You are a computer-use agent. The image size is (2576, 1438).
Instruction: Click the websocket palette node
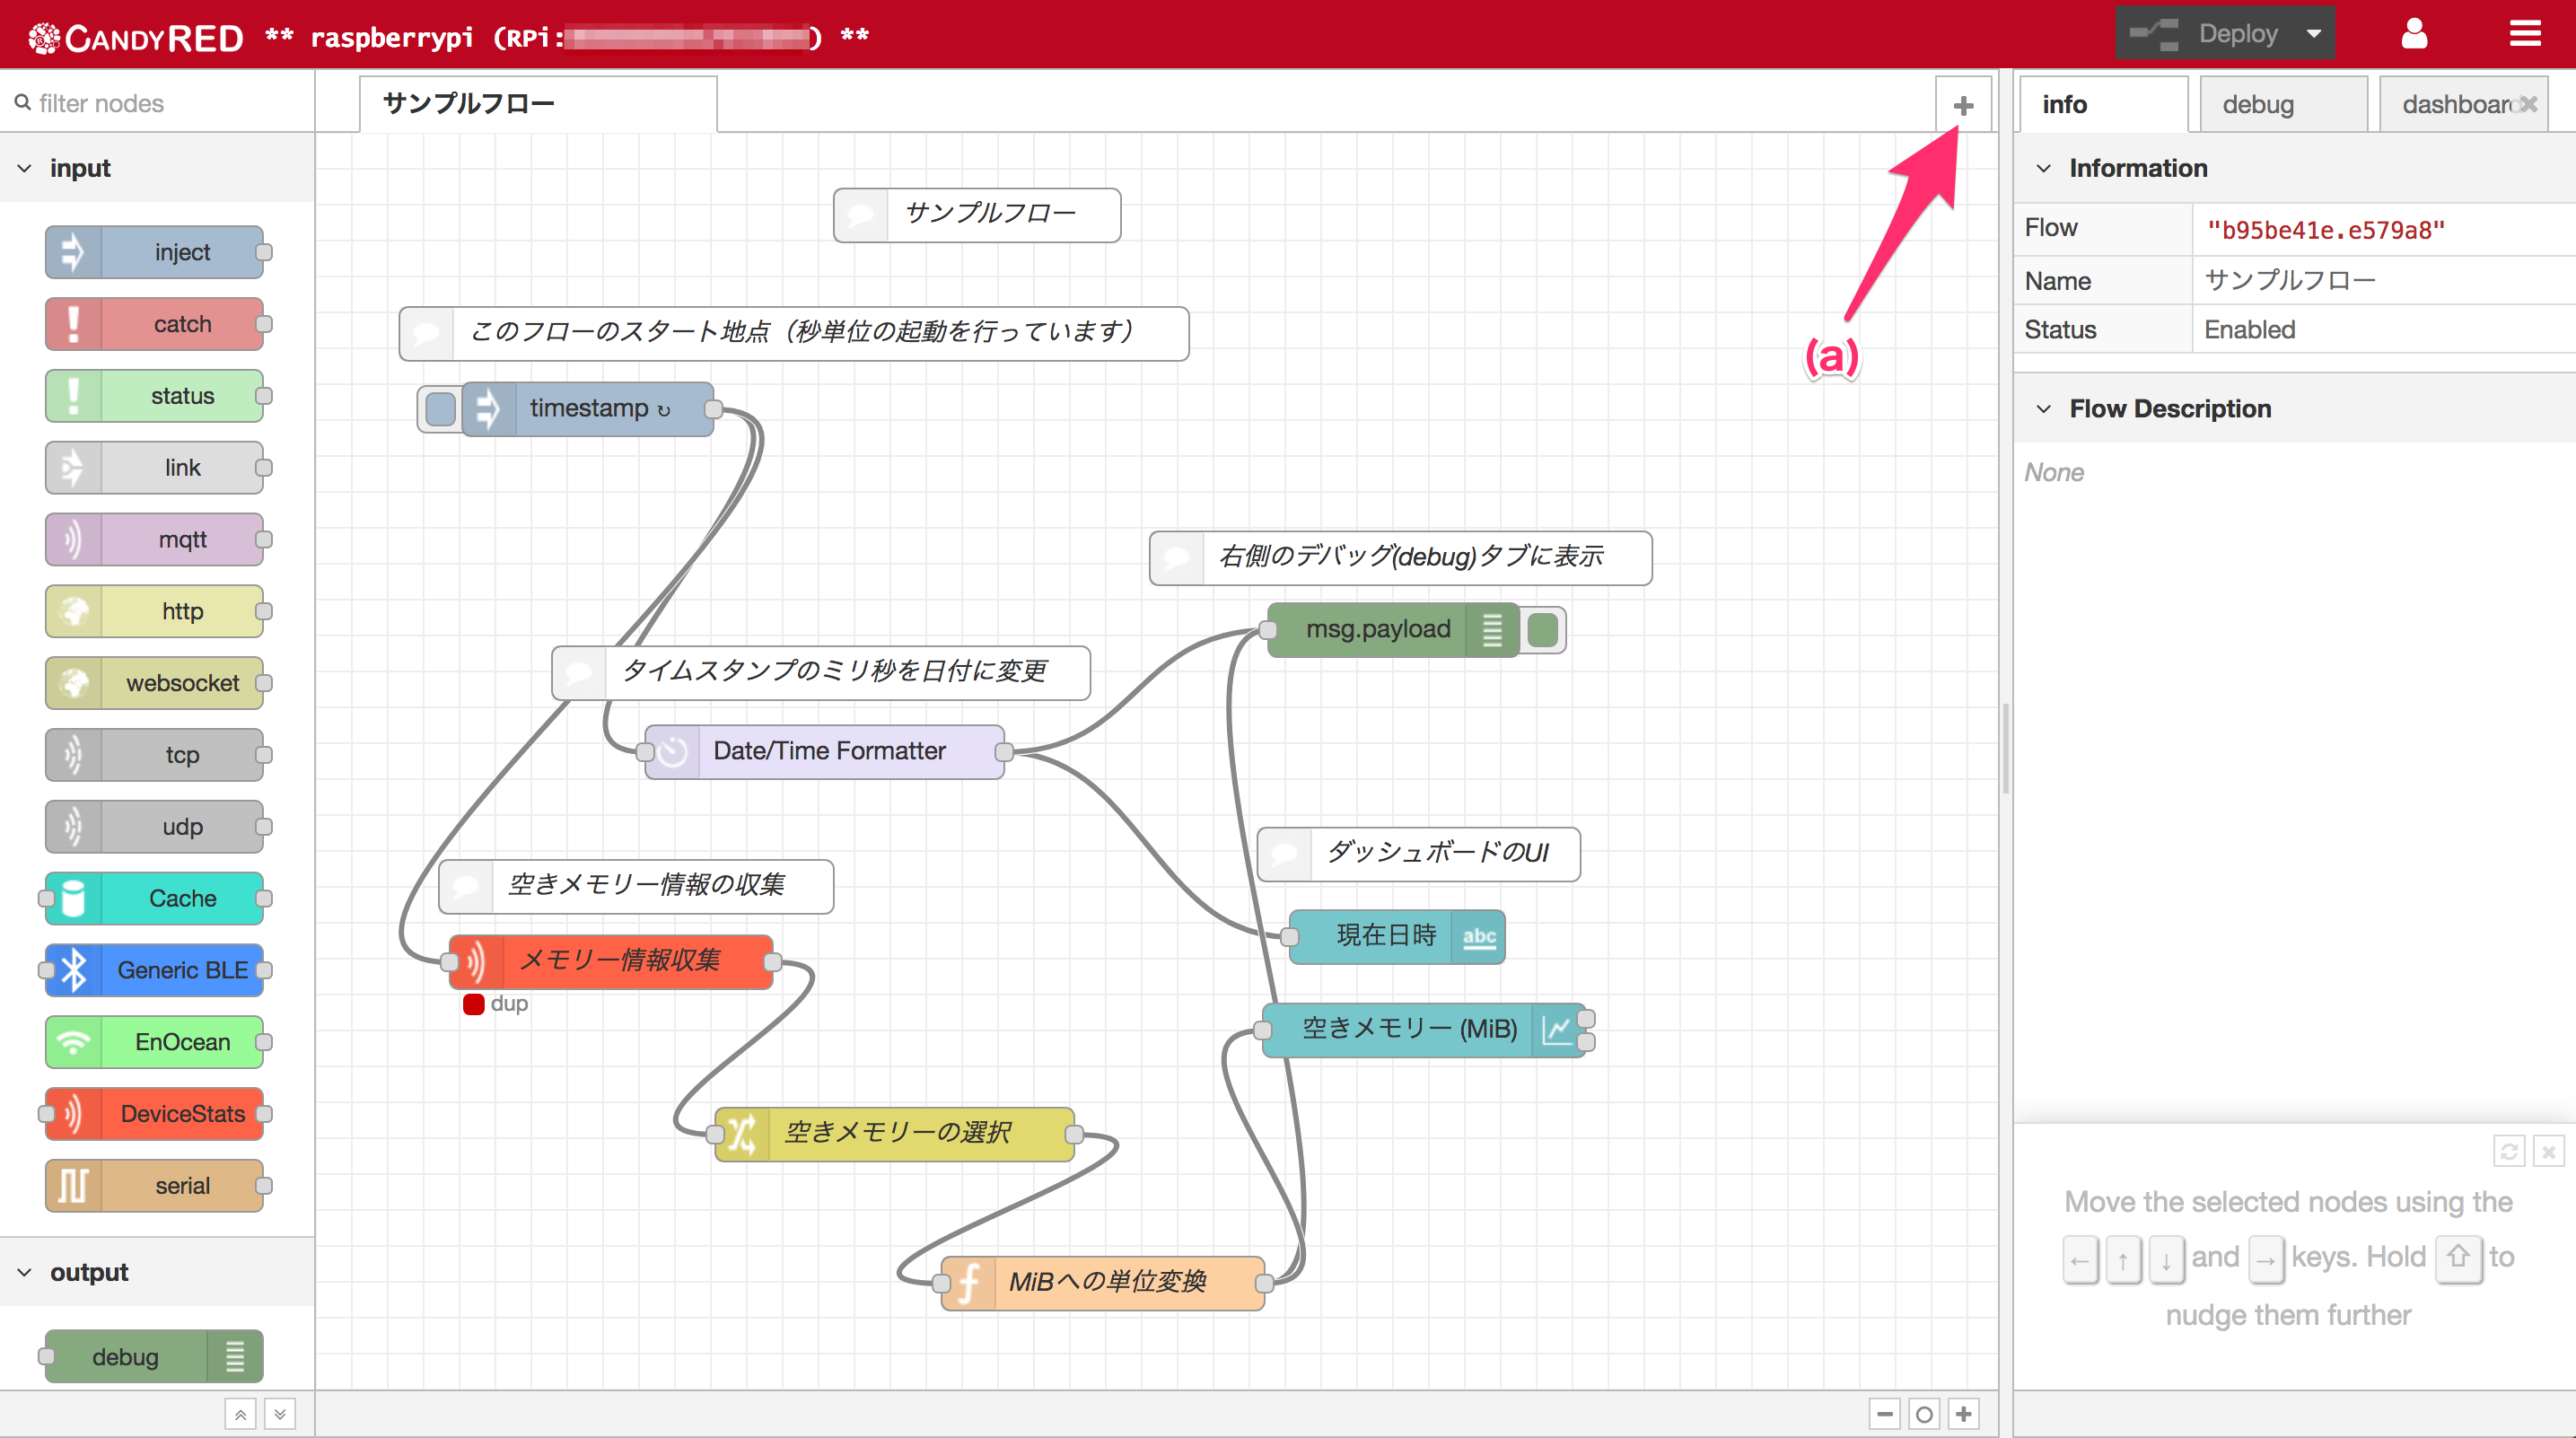pyautogui.click(x=154, y=683)
